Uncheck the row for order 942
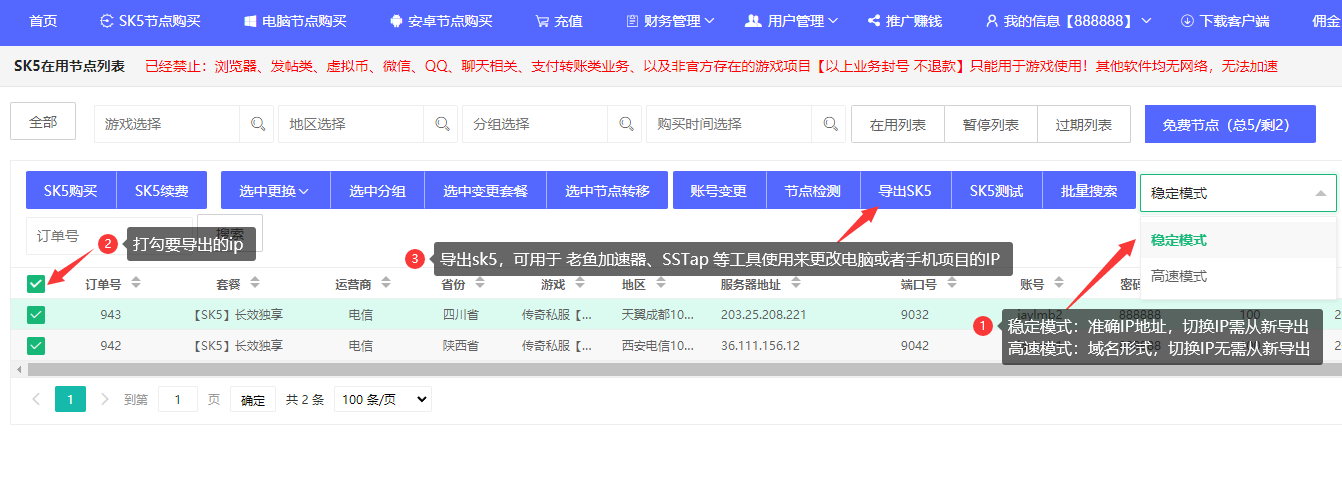This screenshot has height=504, width=1342. coord(36,346)
